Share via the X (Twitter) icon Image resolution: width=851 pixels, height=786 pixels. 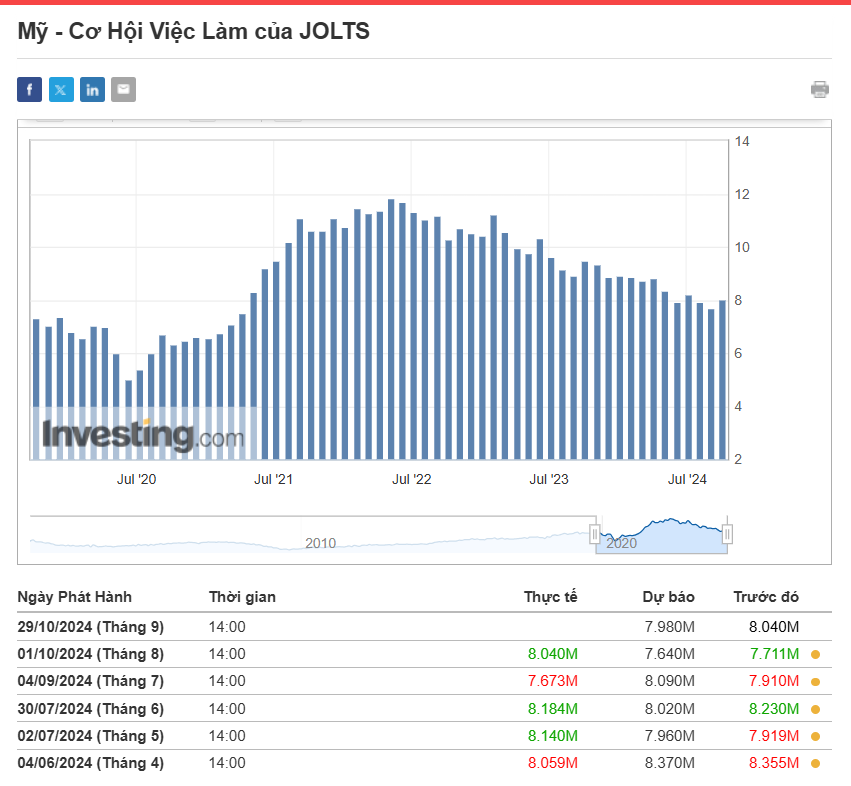click(61, 90)
